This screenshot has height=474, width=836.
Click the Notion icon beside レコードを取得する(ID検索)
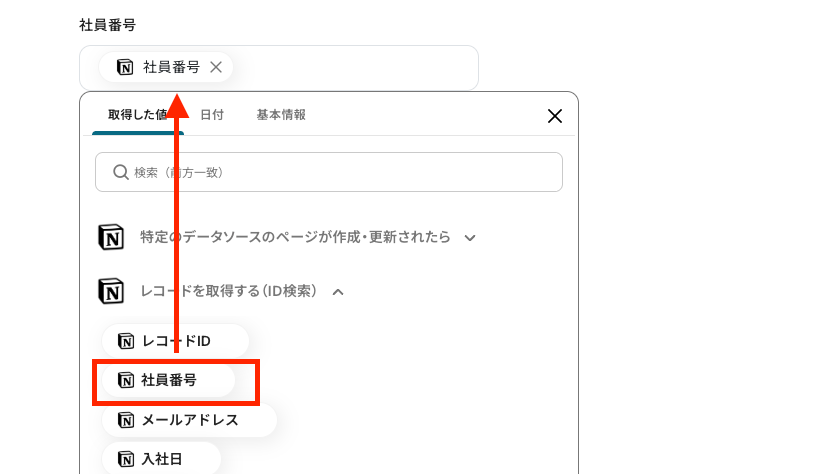coord(111,291)
